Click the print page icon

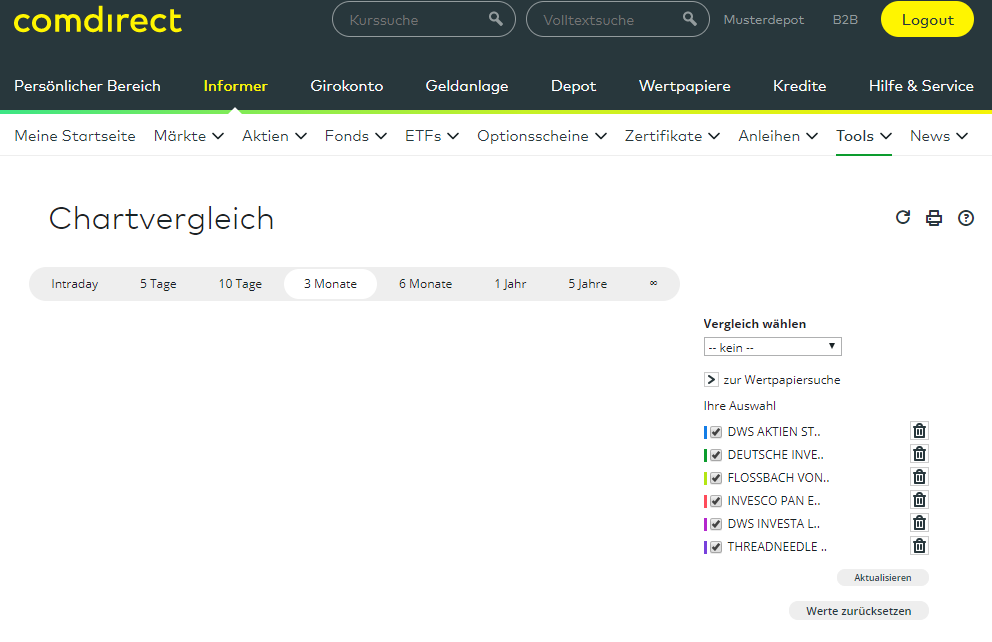pyautogui.click(x=934, y=218)
